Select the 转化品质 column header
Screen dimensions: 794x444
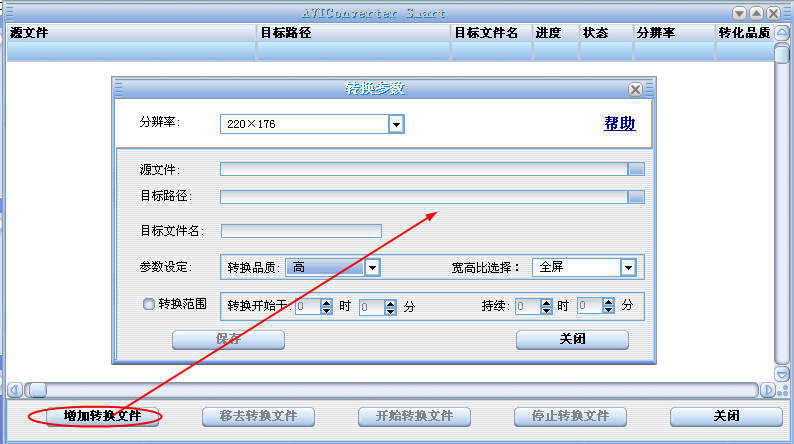point(744,33)
